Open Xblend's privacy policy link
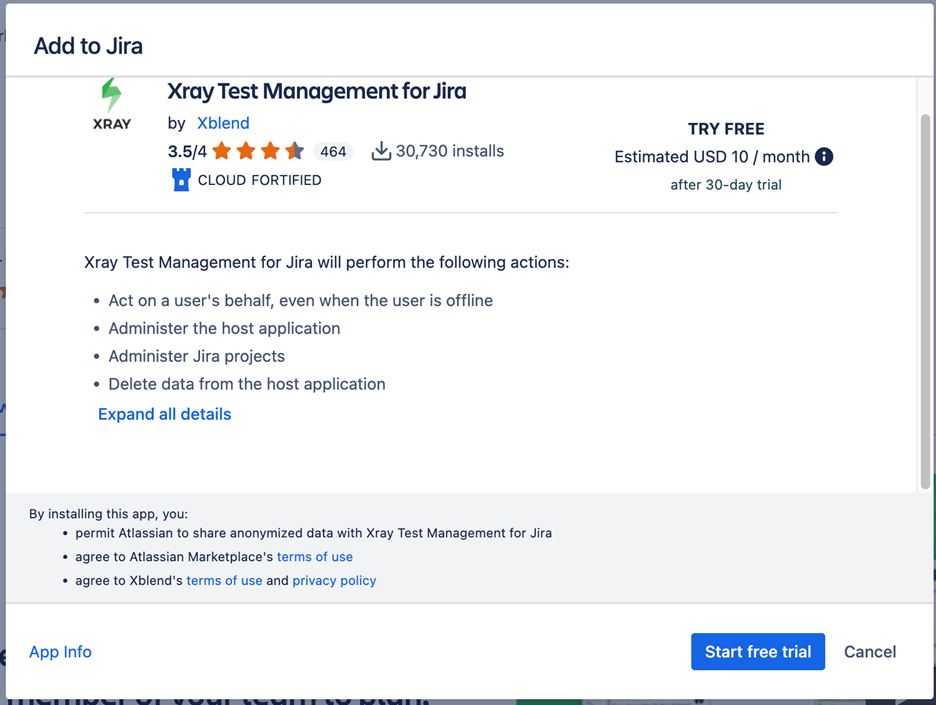The width and height of the screenshot is (936, 705). coord(334,581)
